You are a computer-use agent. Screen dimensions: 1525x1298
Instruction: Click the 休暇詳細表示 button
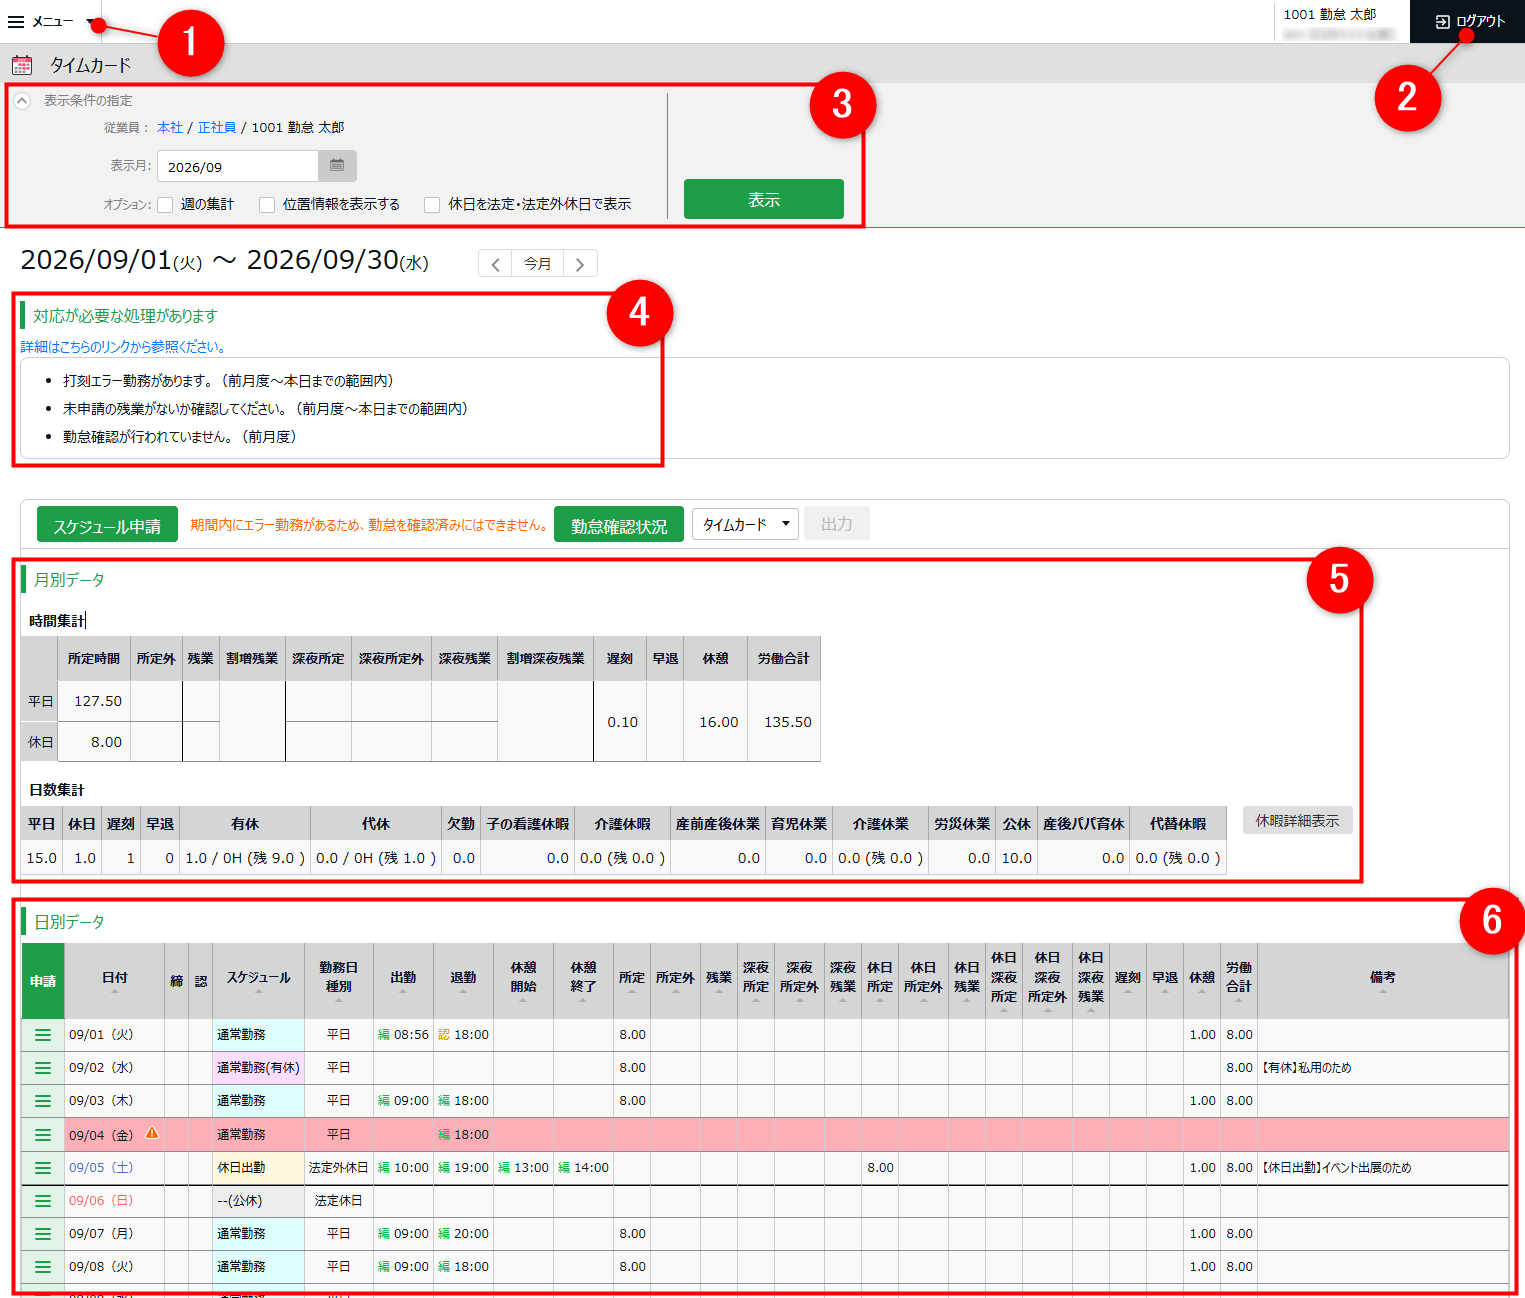pyautogui.click(x=1298, y=821)
